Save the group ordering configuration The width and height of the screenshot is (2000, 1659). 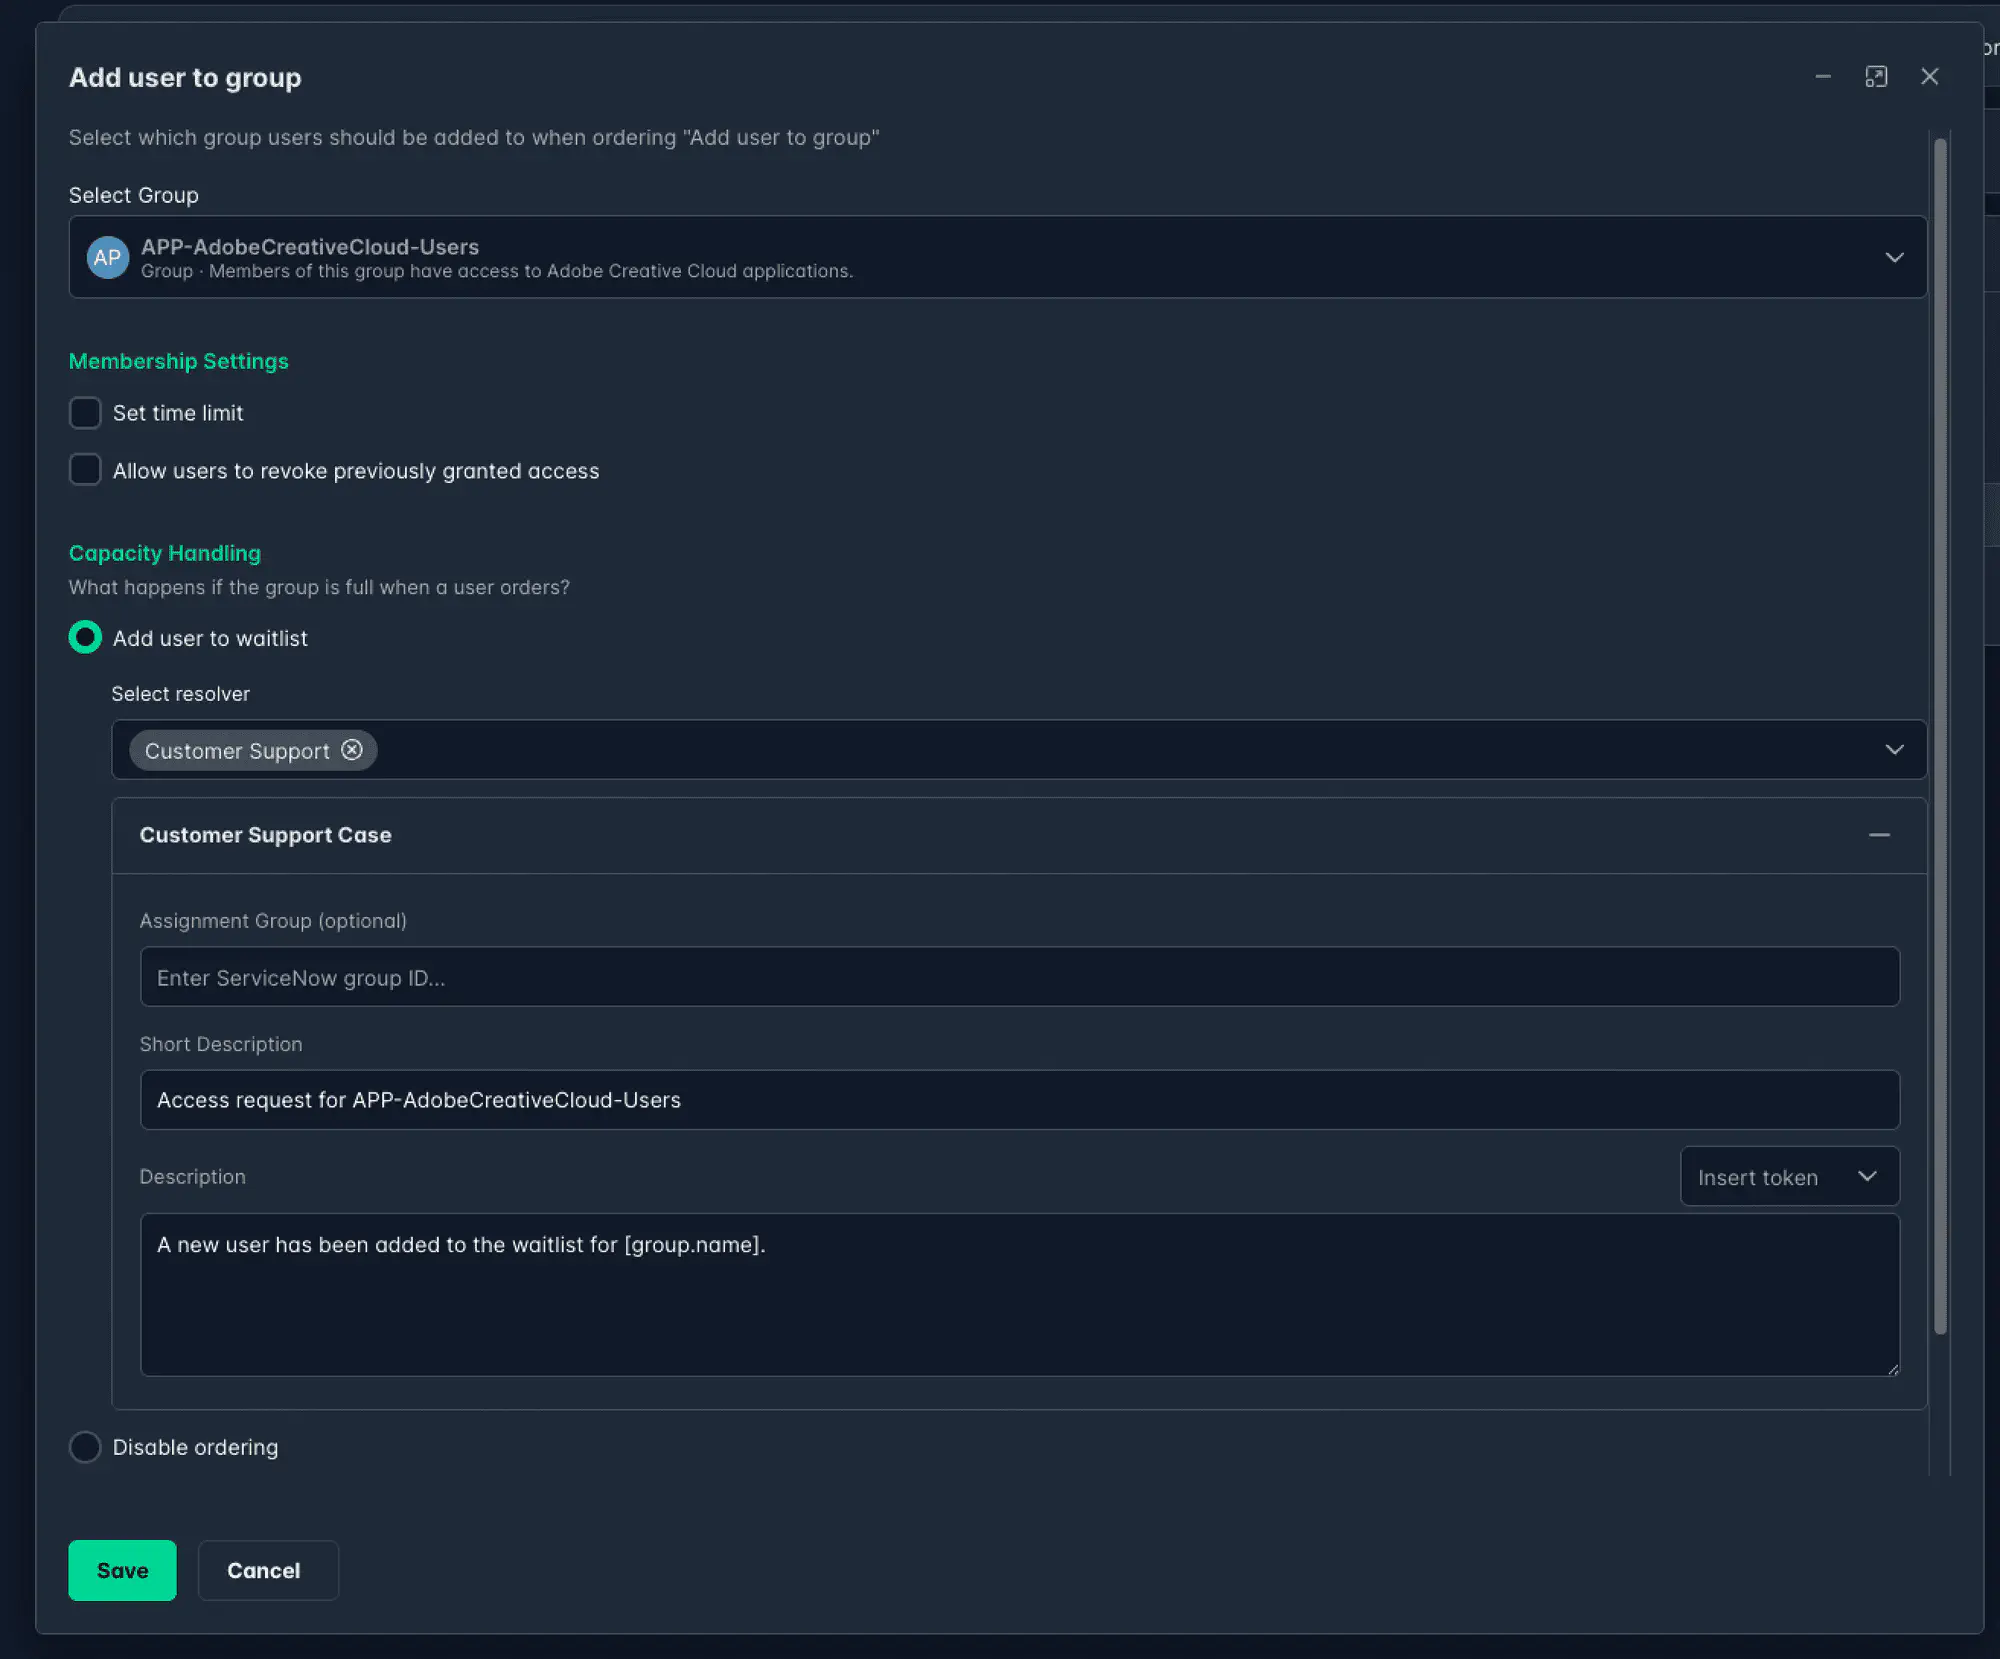(122, 1570)
